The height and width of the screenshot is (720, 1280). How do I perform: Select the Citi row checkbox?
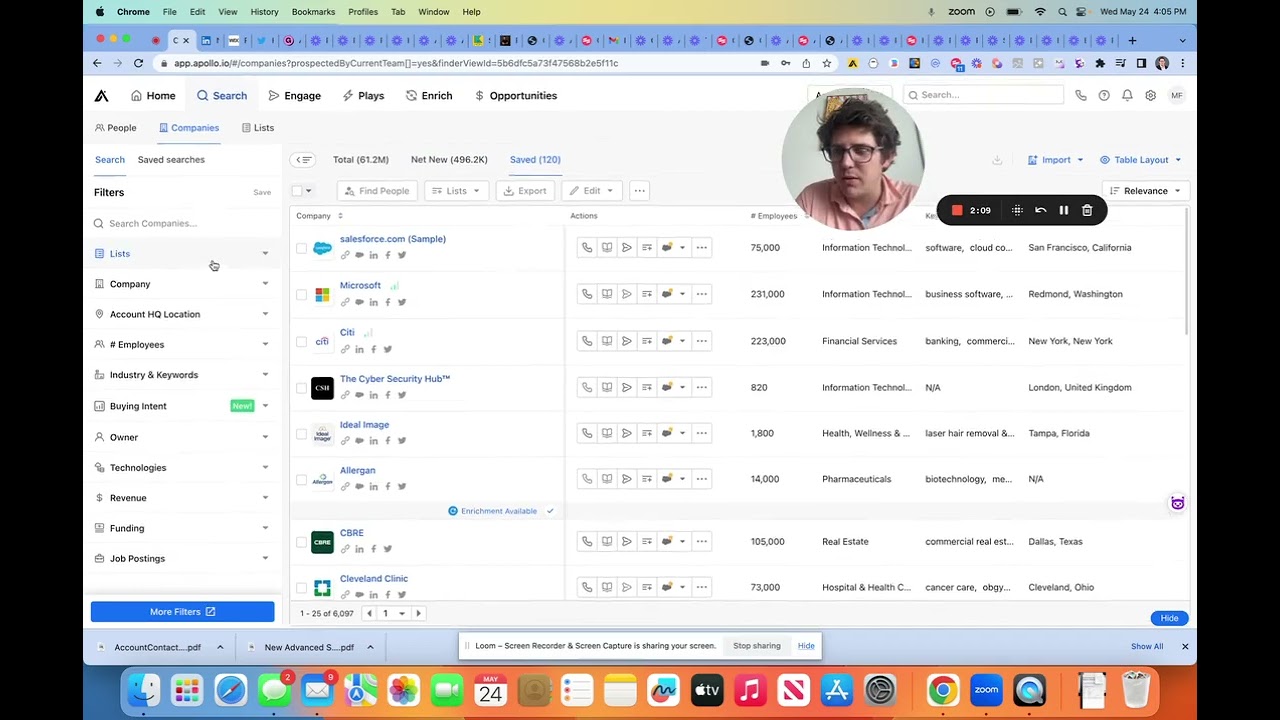click(301, 341)
